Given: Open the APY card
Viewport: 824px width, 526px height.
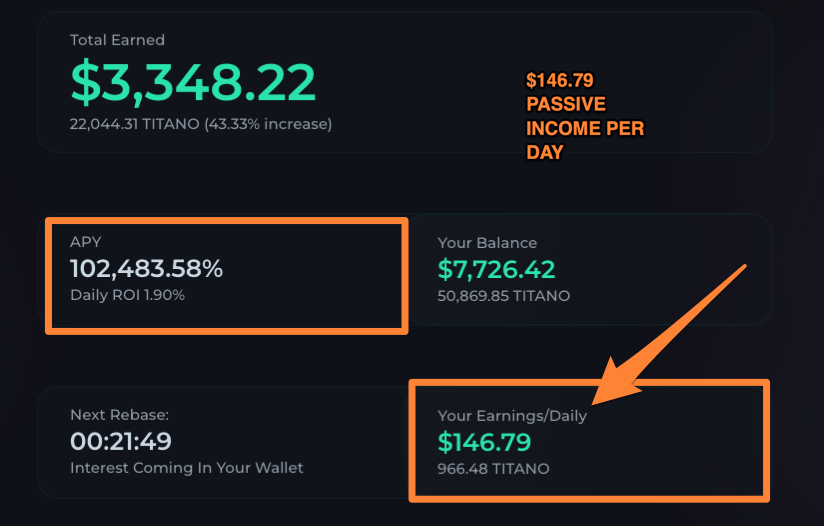Looking at the screenshot, I should tap(226, 276).
